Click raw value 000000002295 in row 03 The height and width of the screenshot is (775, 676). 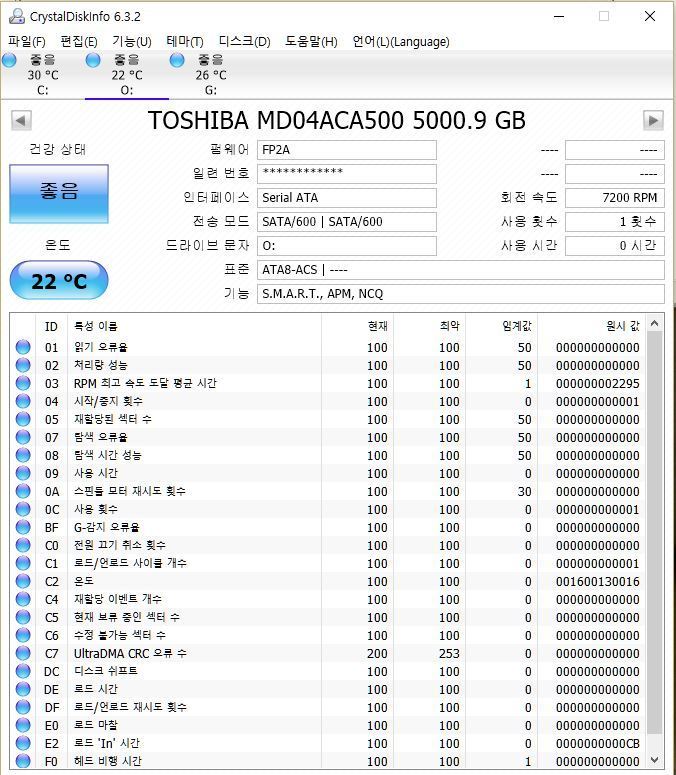click(x=597, y=384)
